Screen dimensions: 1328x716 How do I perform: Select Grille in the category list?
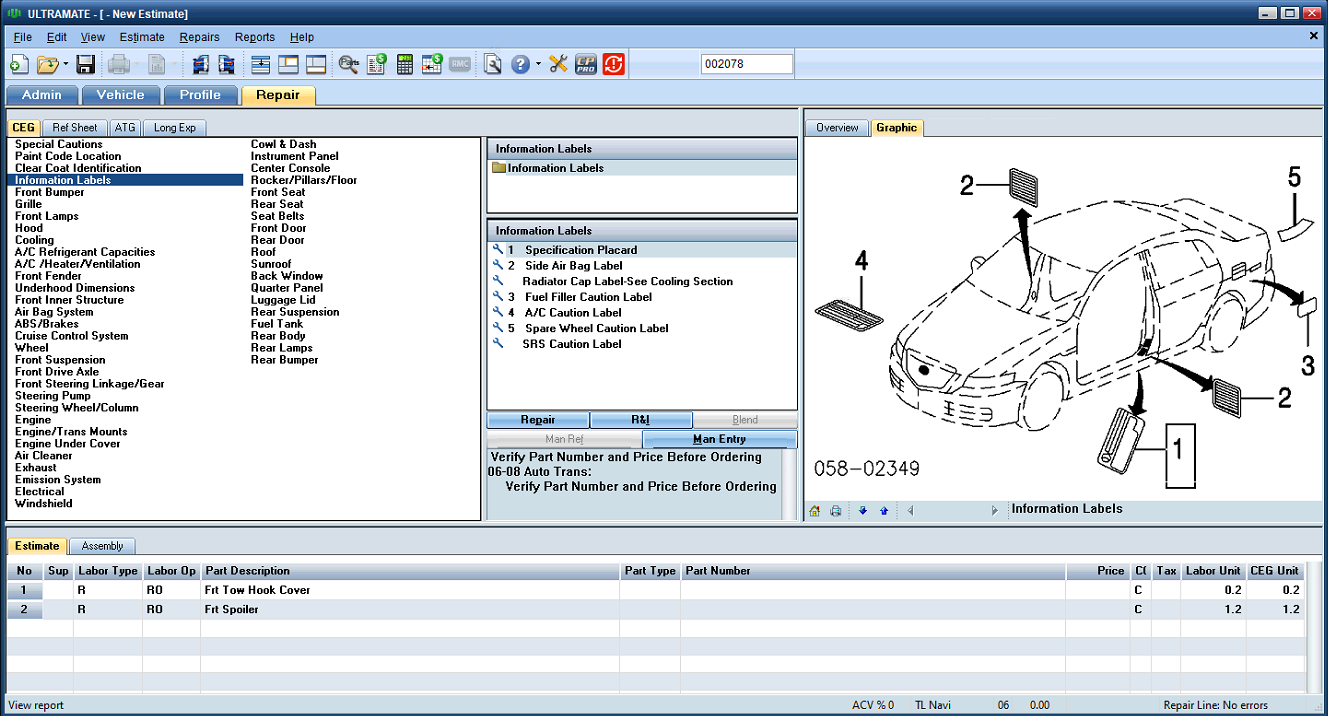pyautogui.click(x=29, y=204)
